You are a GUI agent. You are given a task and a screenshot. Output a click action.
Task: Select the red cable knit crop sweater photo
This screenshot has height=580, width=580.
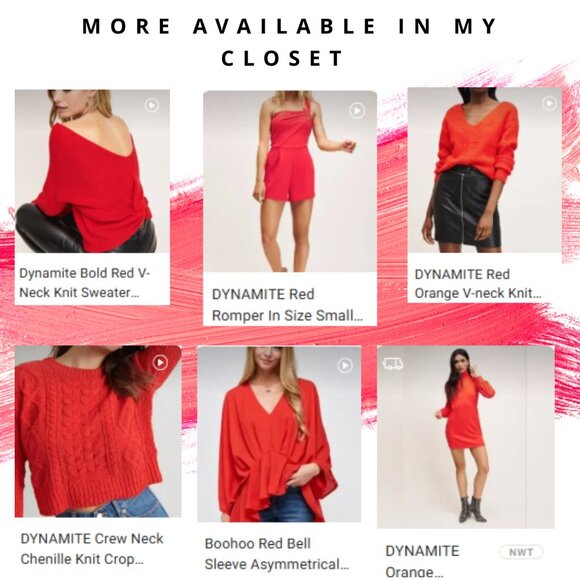coord(98,431)
